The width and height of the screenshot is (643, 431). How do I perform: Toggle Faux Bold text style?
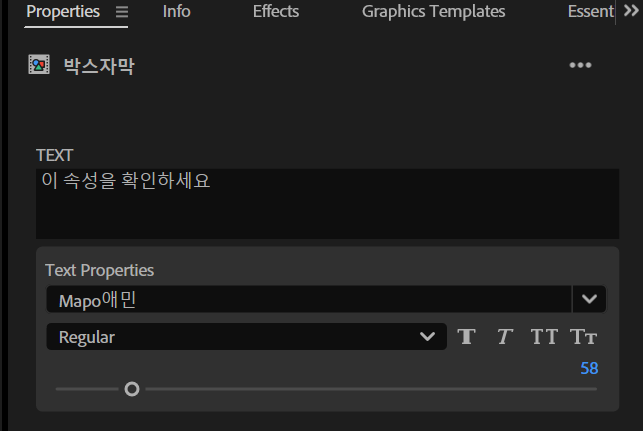[467, 337]
